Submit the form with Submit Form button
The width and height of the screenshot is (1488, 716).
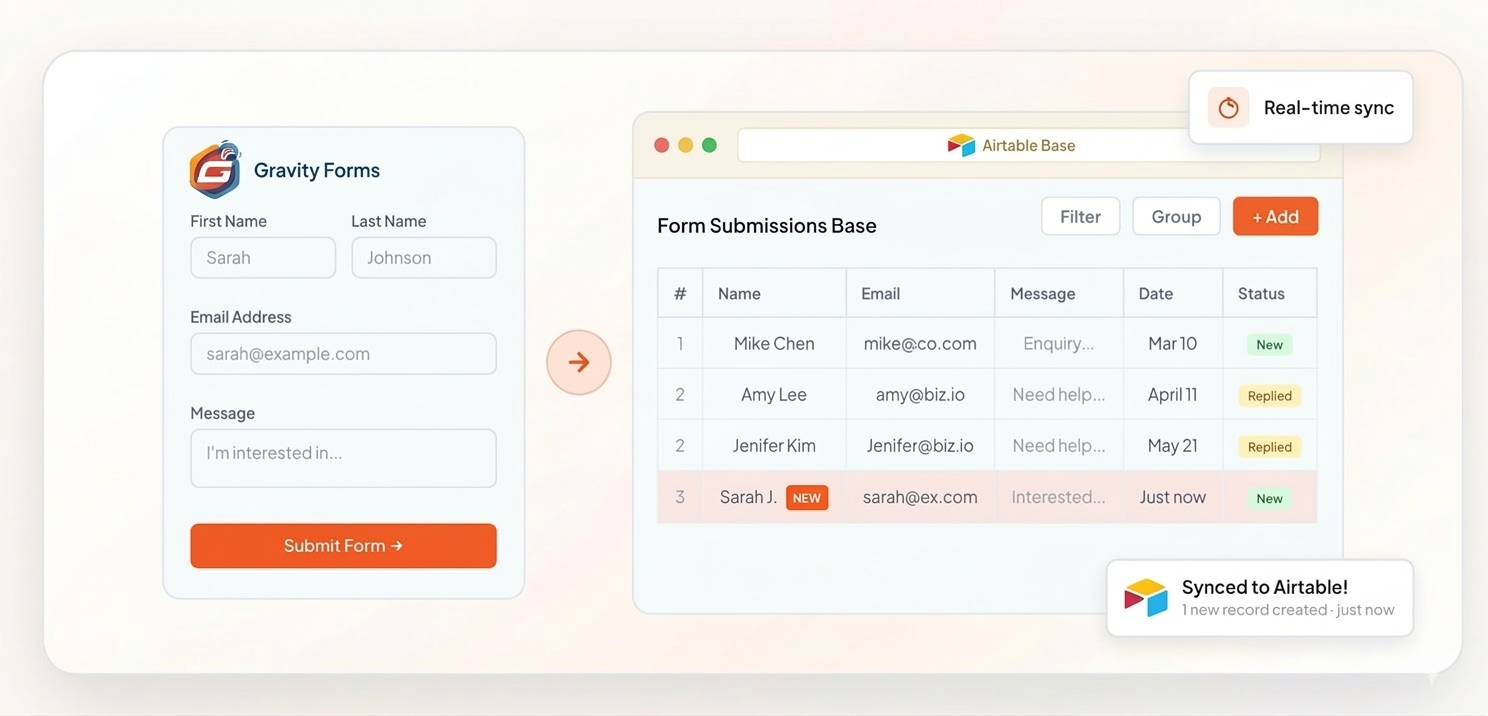tap(343, 546)
